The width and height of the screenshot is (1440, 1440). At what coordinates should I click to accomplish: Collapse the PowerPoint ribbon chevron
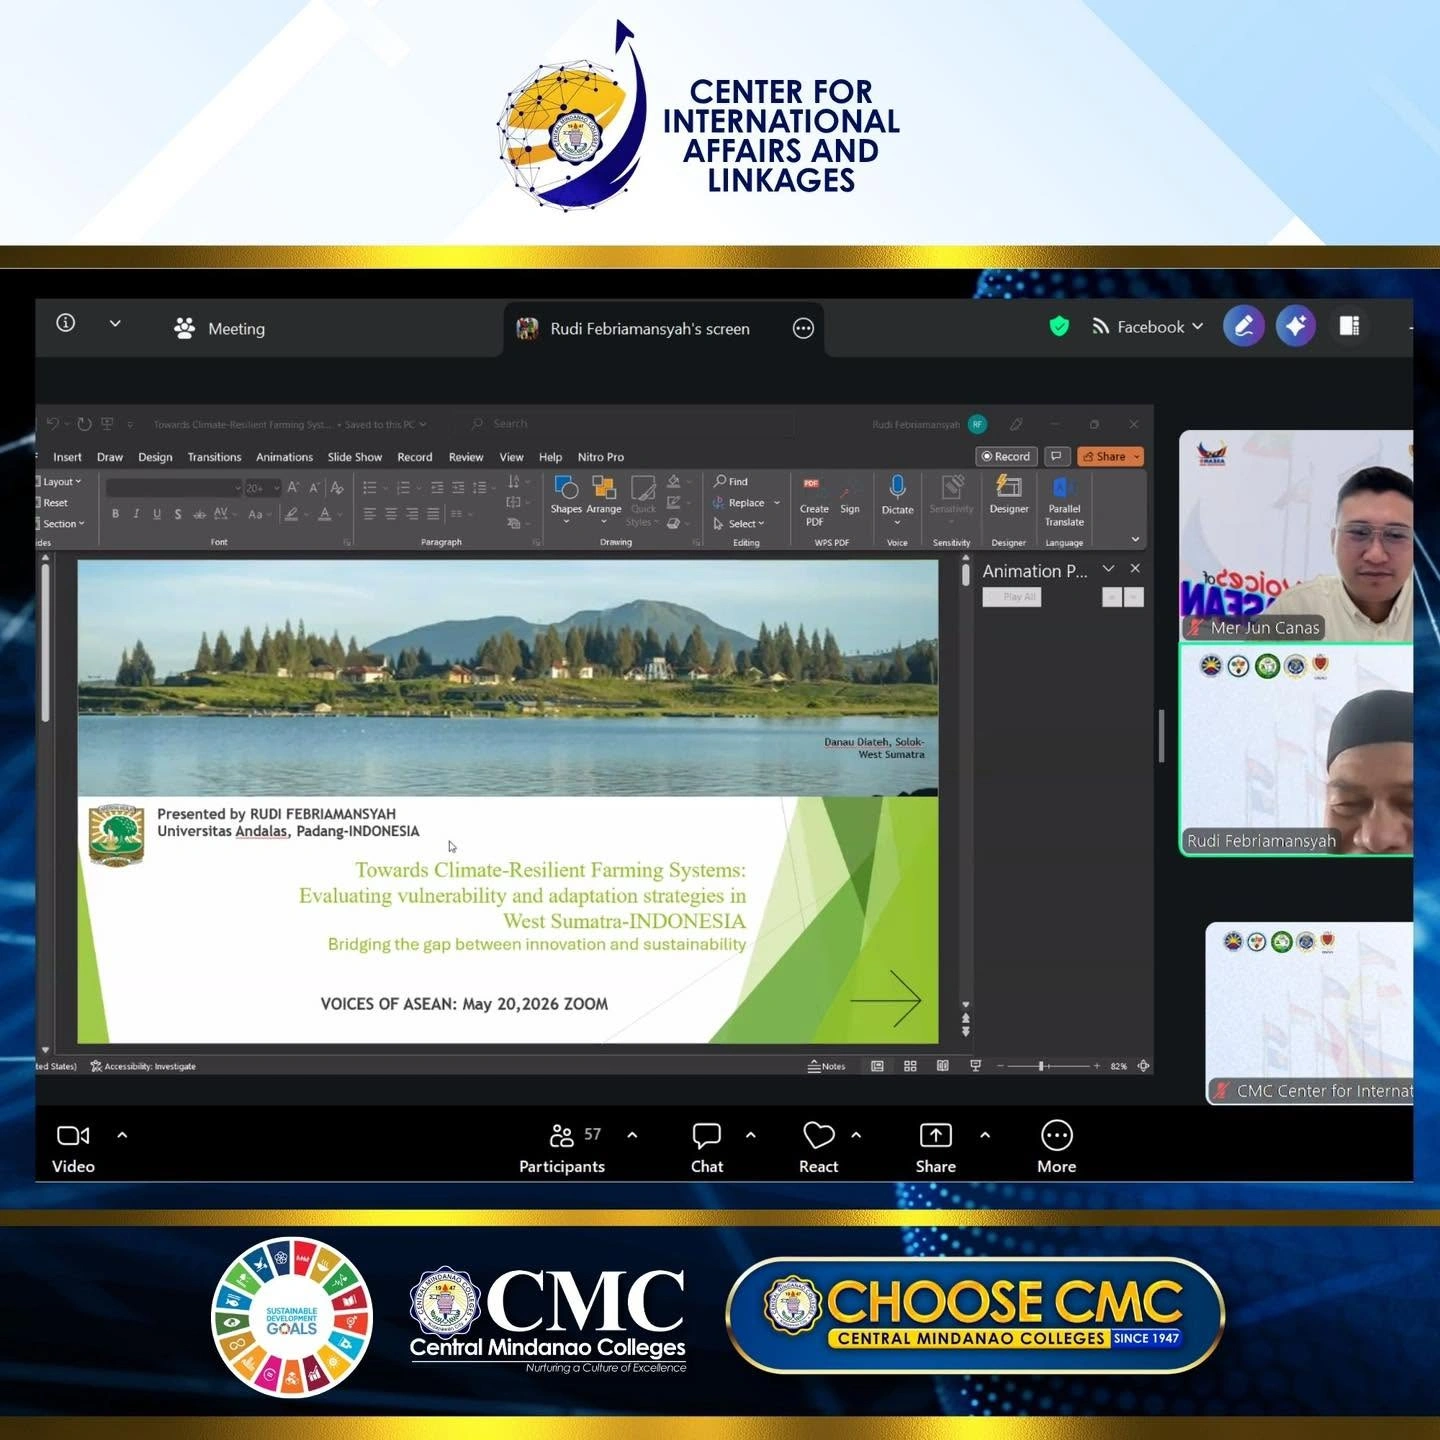[x=1135, y=540]
